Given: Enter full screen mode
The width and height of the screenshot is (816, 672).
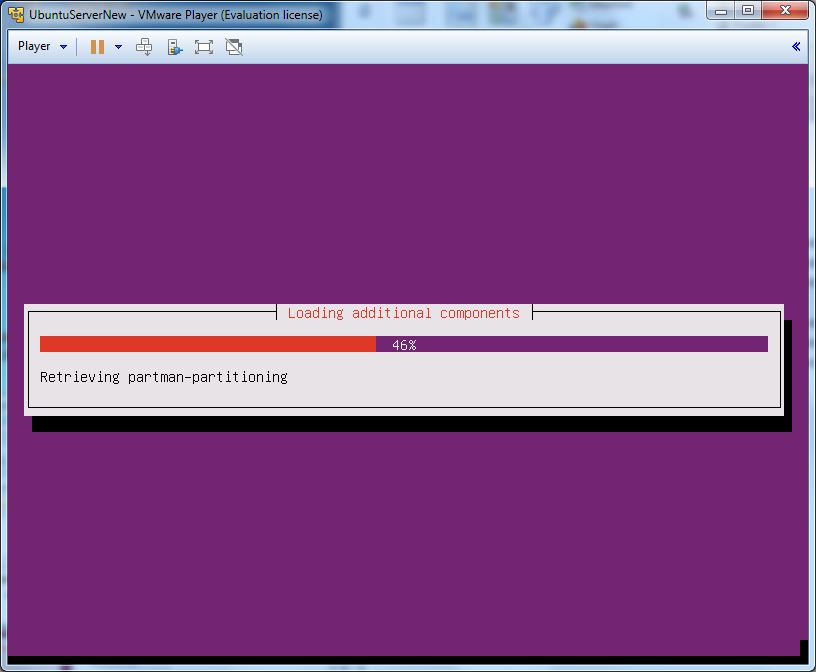Looking at the screenshot, I should (204, 47).
